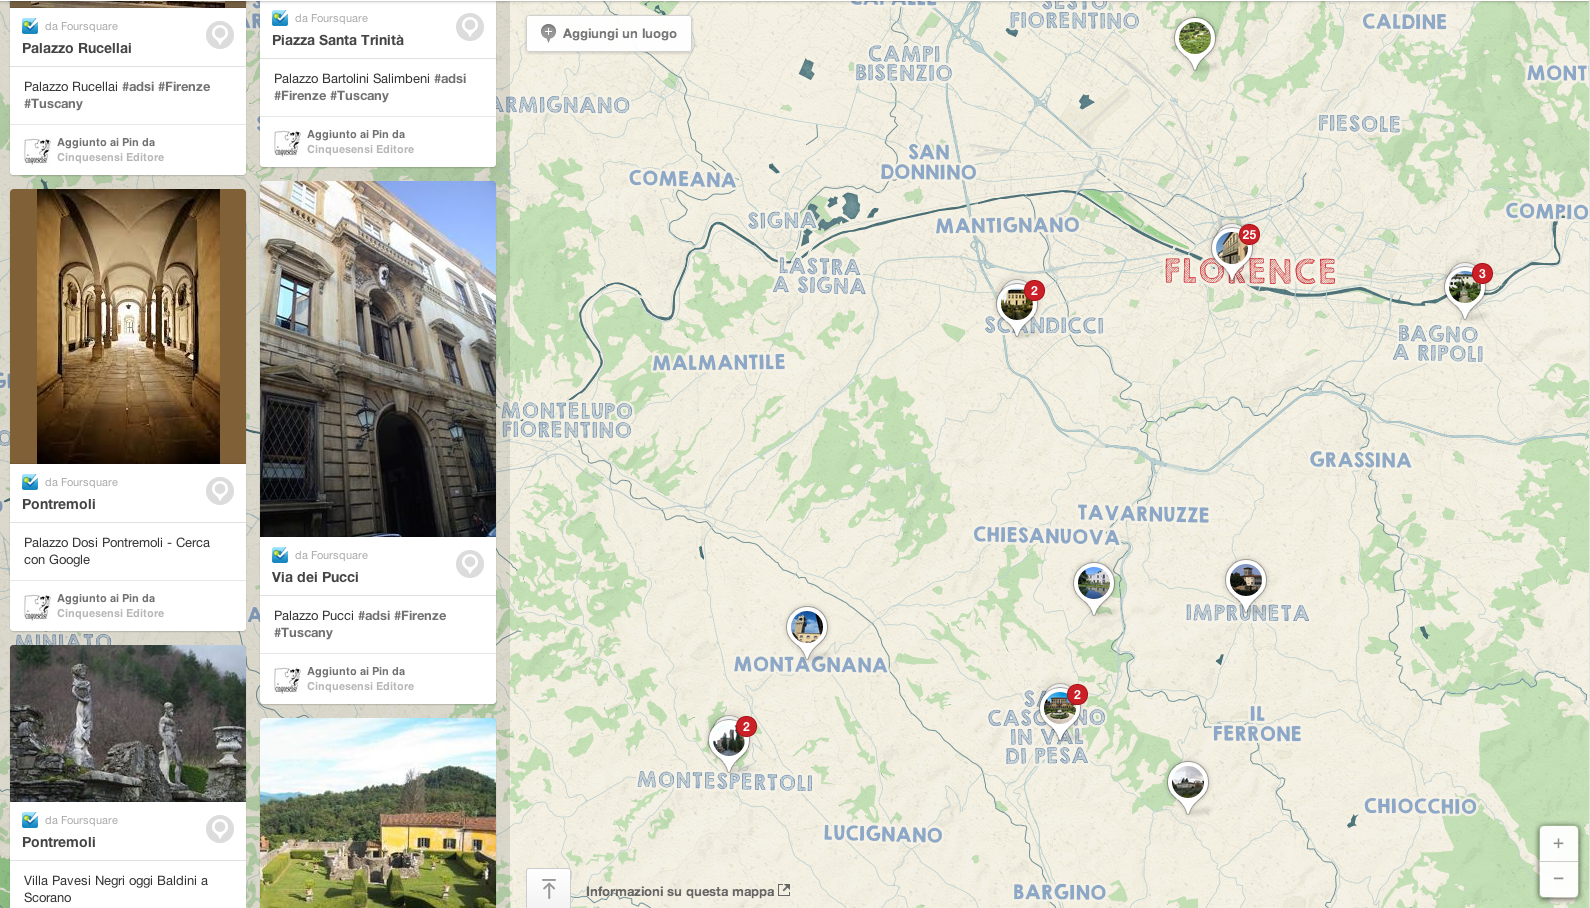Select the San Casciano pin cluster

coord(1059,708)
